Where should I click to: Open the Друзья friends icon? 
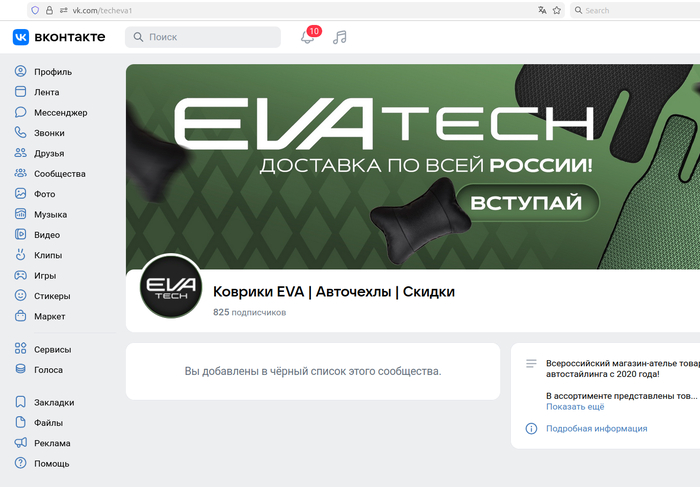21,153
